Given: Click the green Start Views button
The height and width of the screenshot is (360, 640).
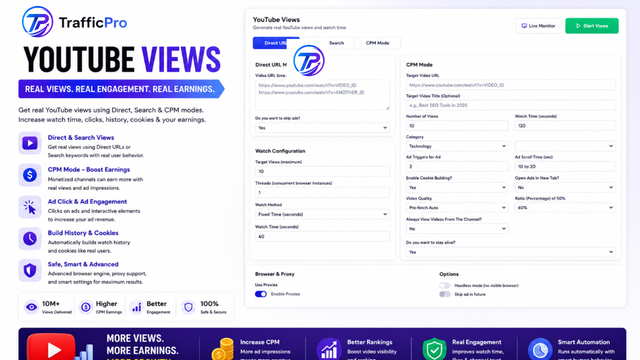Looking at the screenshot, I should 592,26.
